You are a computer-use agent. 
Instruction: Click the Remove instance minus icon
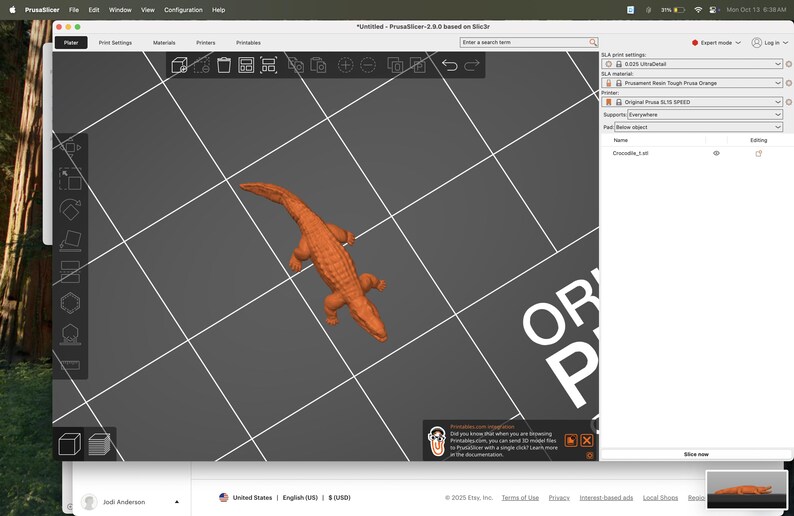click(x=368, y=65)
